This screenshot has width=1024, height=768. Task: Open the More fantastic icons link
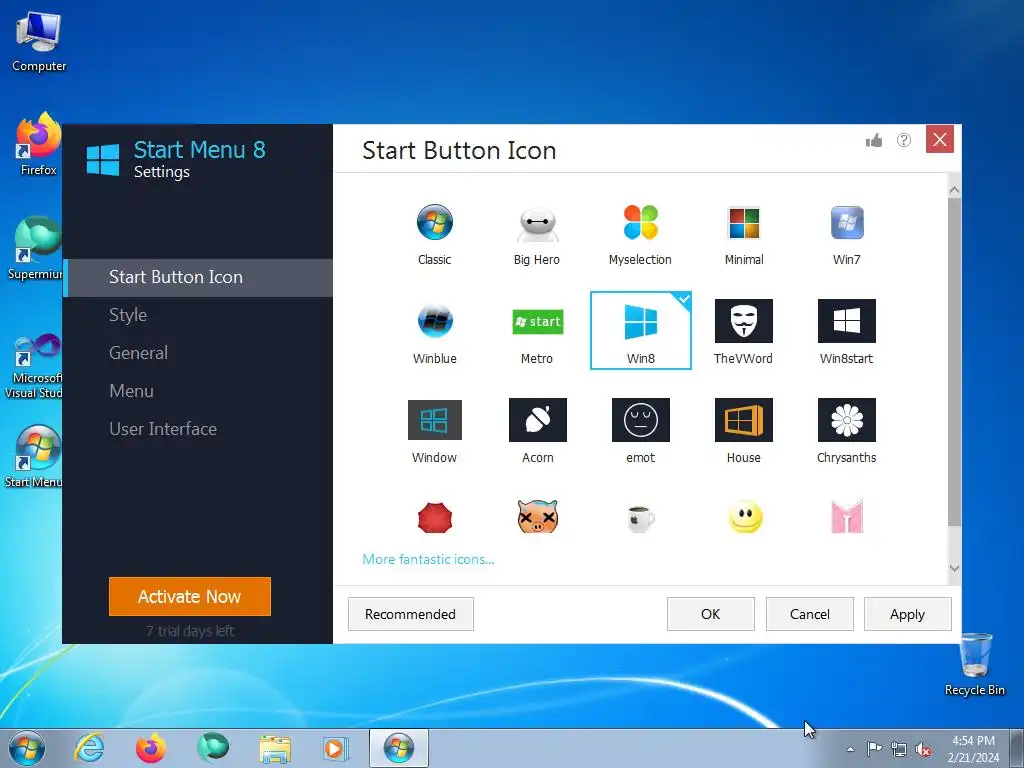click(428, 559)
